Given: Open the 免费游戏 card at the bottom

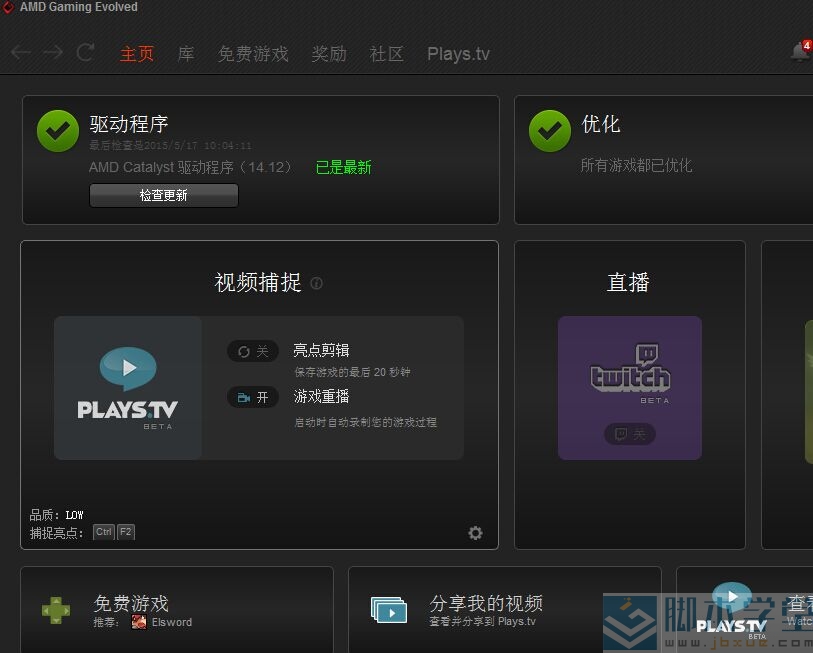Looking at the screenshot, I should pos(177,610).
